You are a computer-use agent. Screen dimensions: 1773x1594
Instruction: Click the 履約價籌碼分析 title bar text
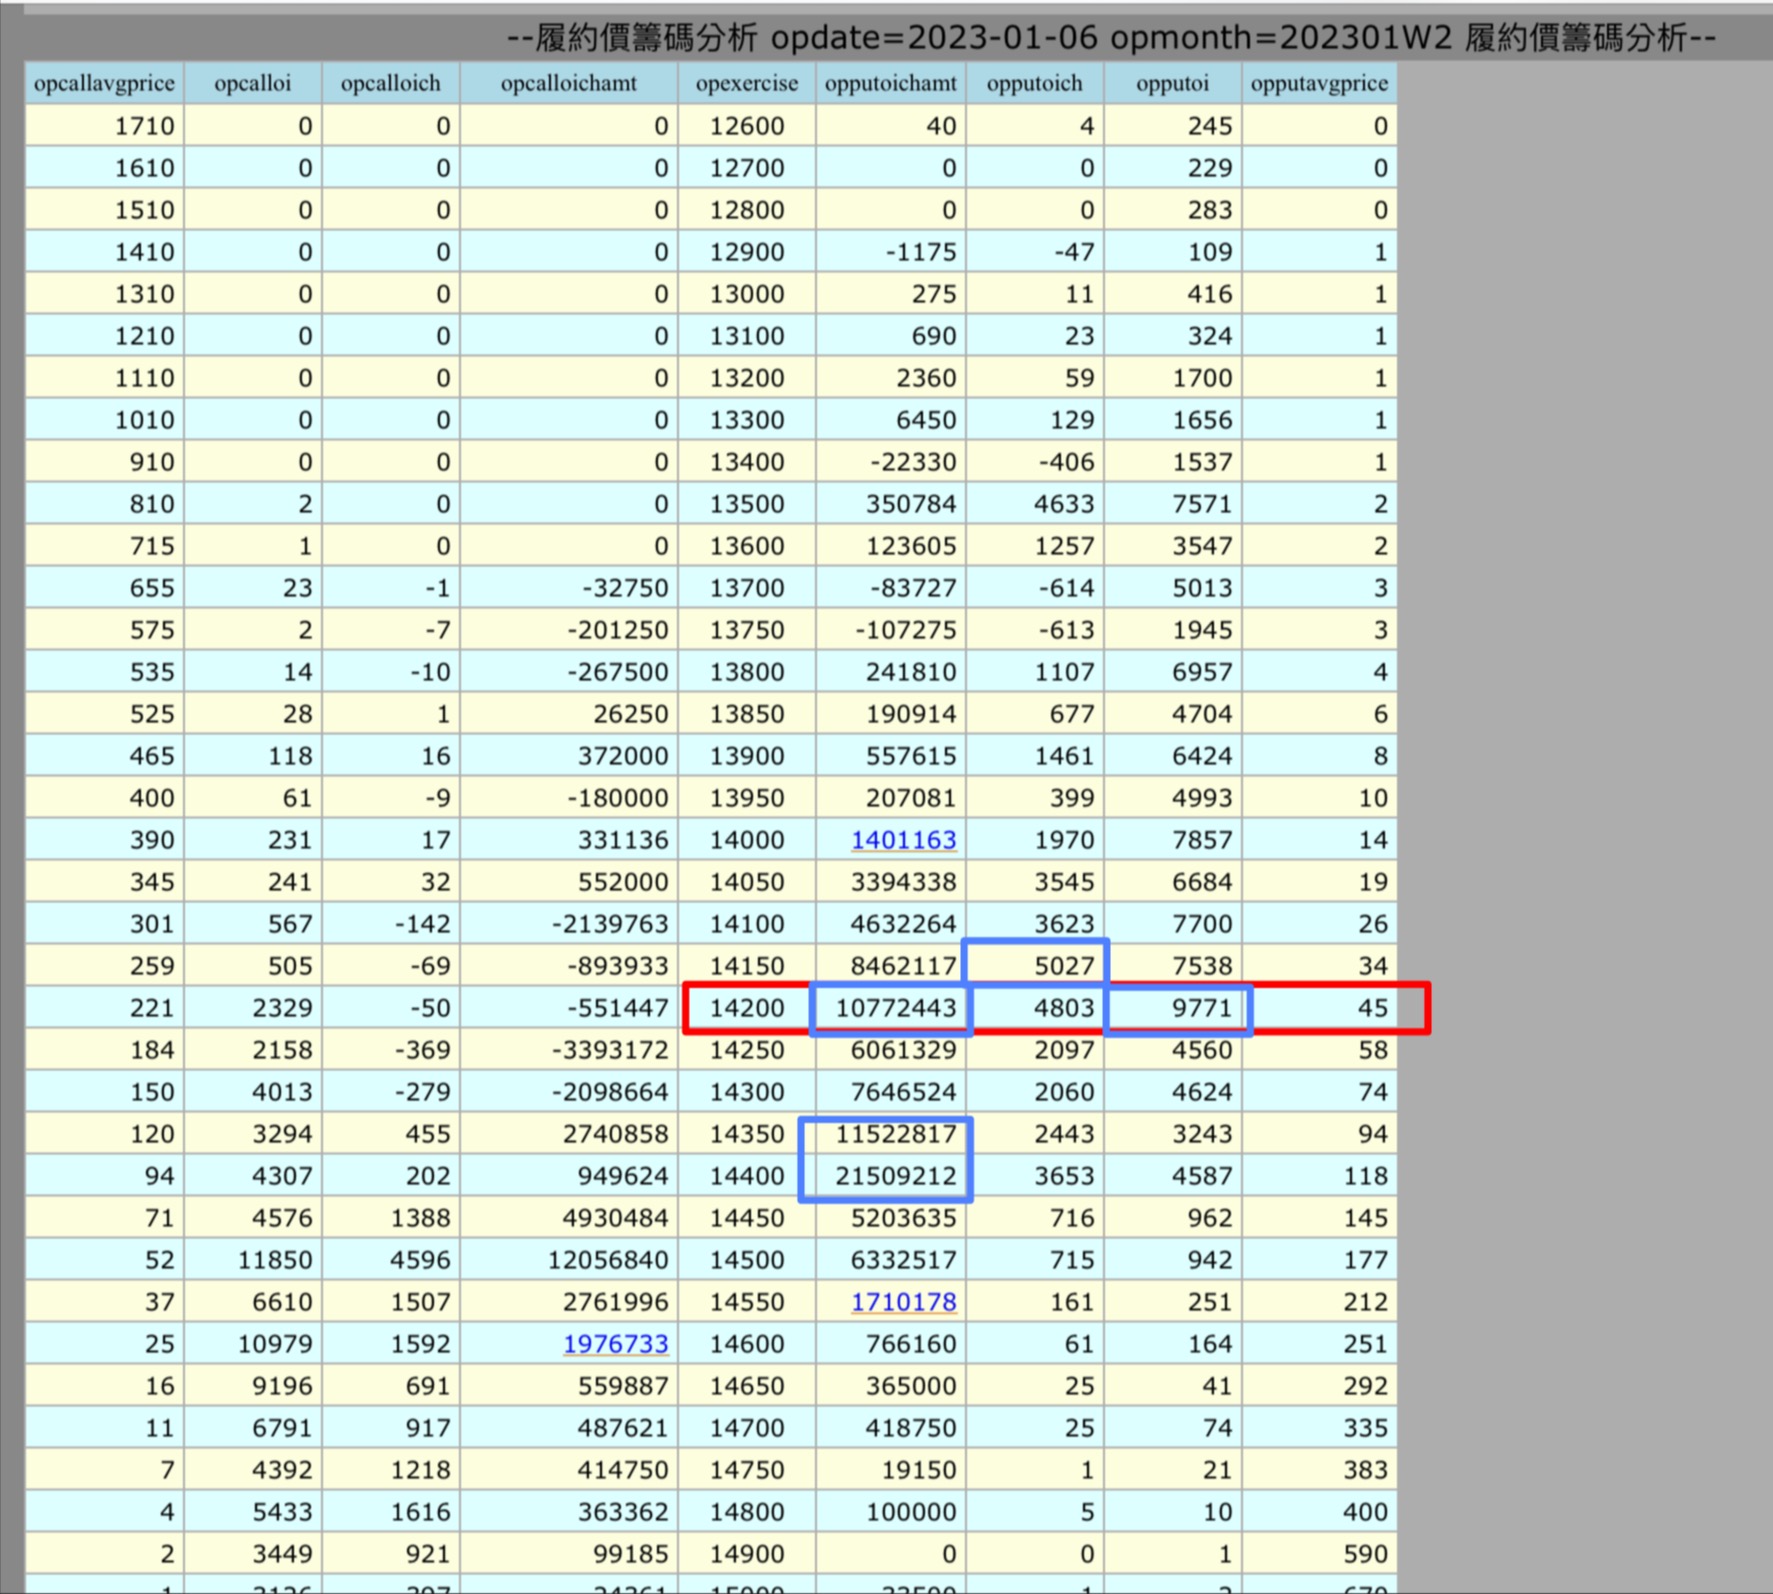1110,38
